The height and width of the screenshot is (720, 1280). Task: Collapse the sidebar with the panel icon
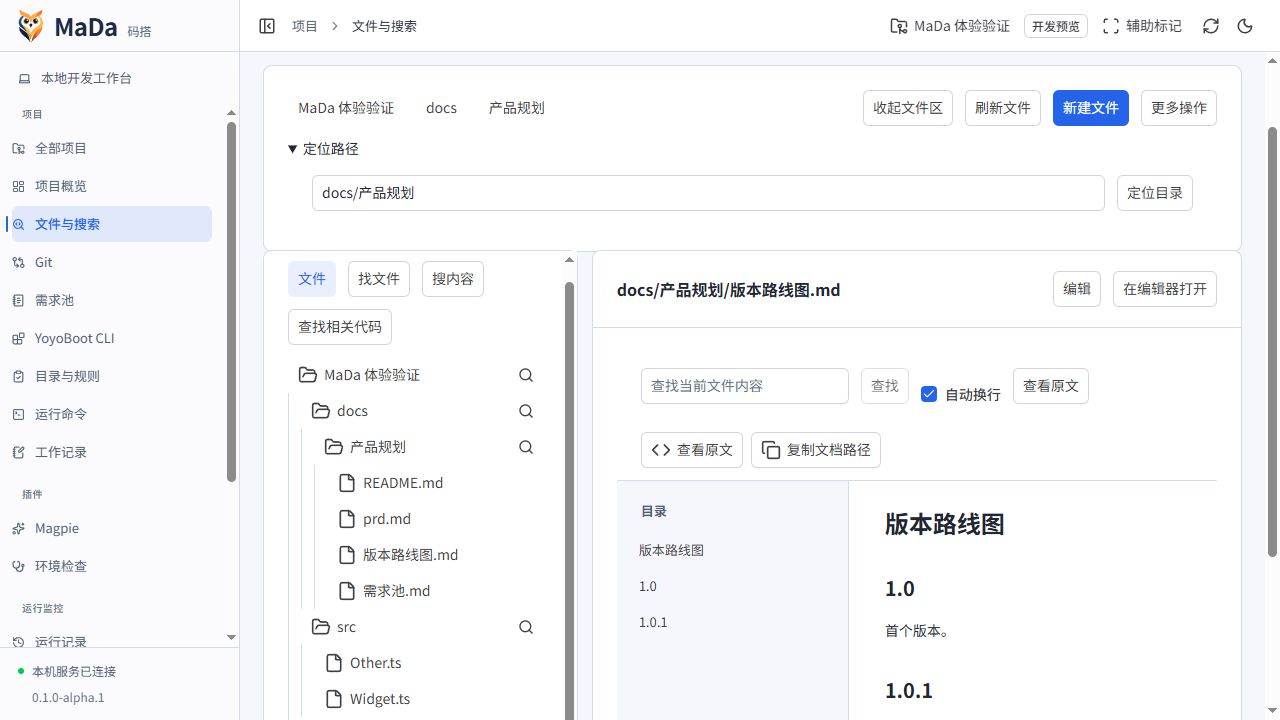(x=267, y=26)
